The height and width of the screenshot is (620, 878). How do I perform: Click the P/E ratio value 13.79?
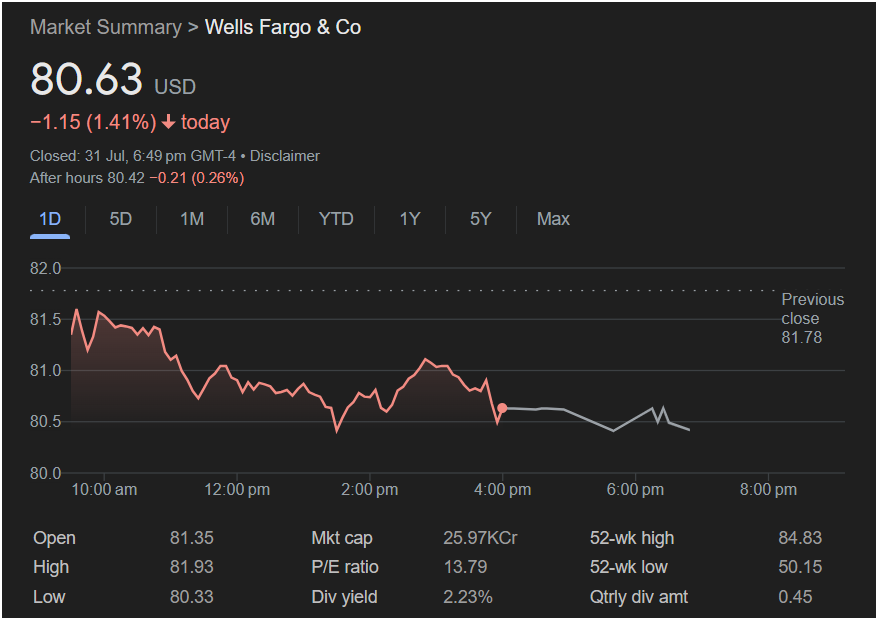465,567
